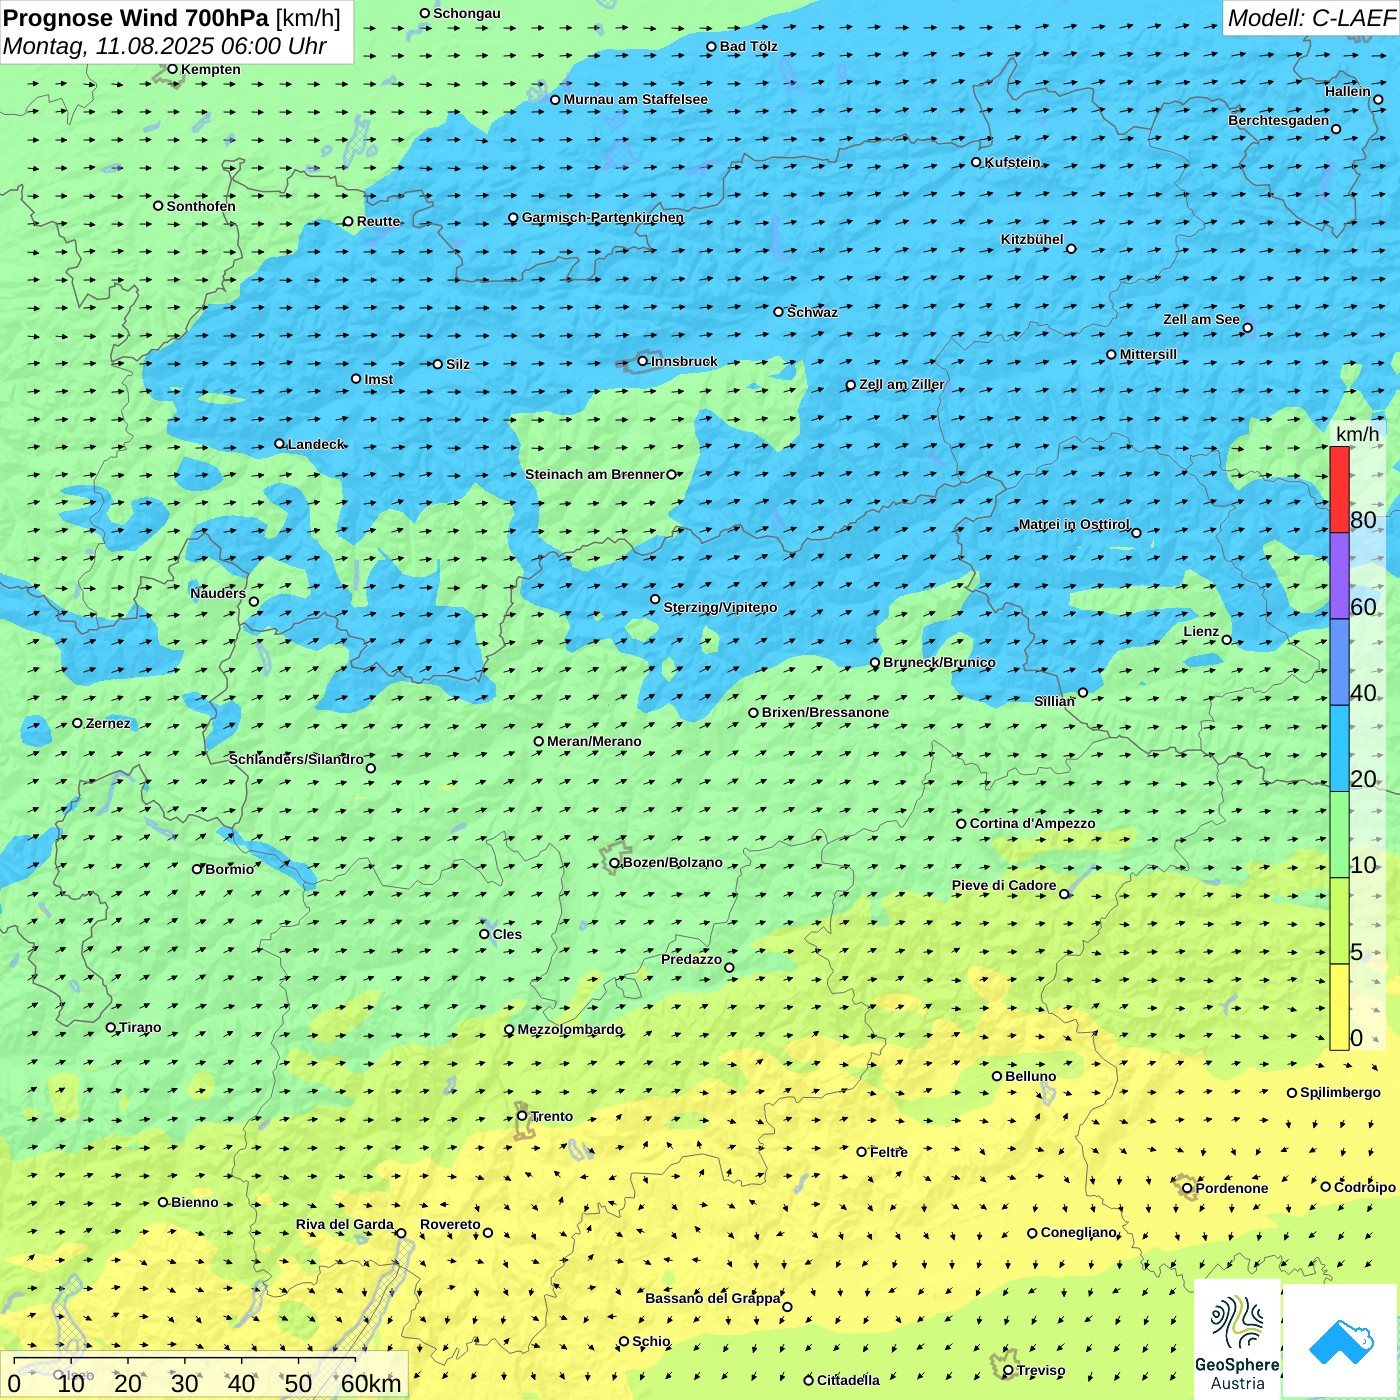Click the Murnau am Staffelsee label
This screenshot has height=1400, width=1400.
tap(635, 99)
